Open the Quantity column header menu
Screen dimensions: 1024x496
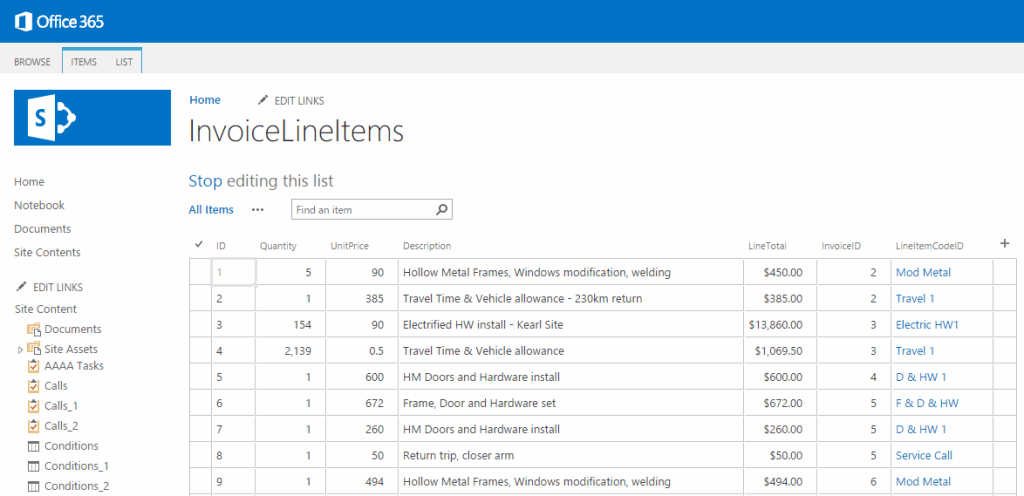(278, 246)
